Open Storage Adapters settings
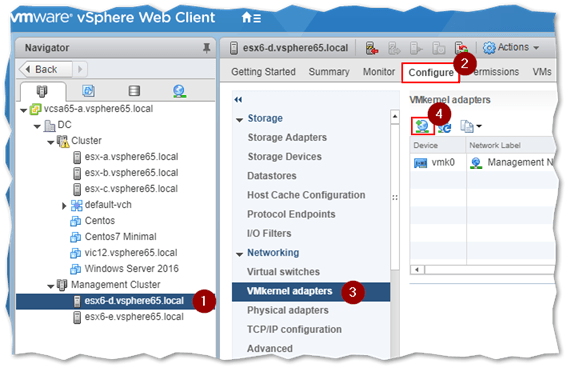Image resolution: width=567 pixels, height=368 pixels. pos(287,137)
